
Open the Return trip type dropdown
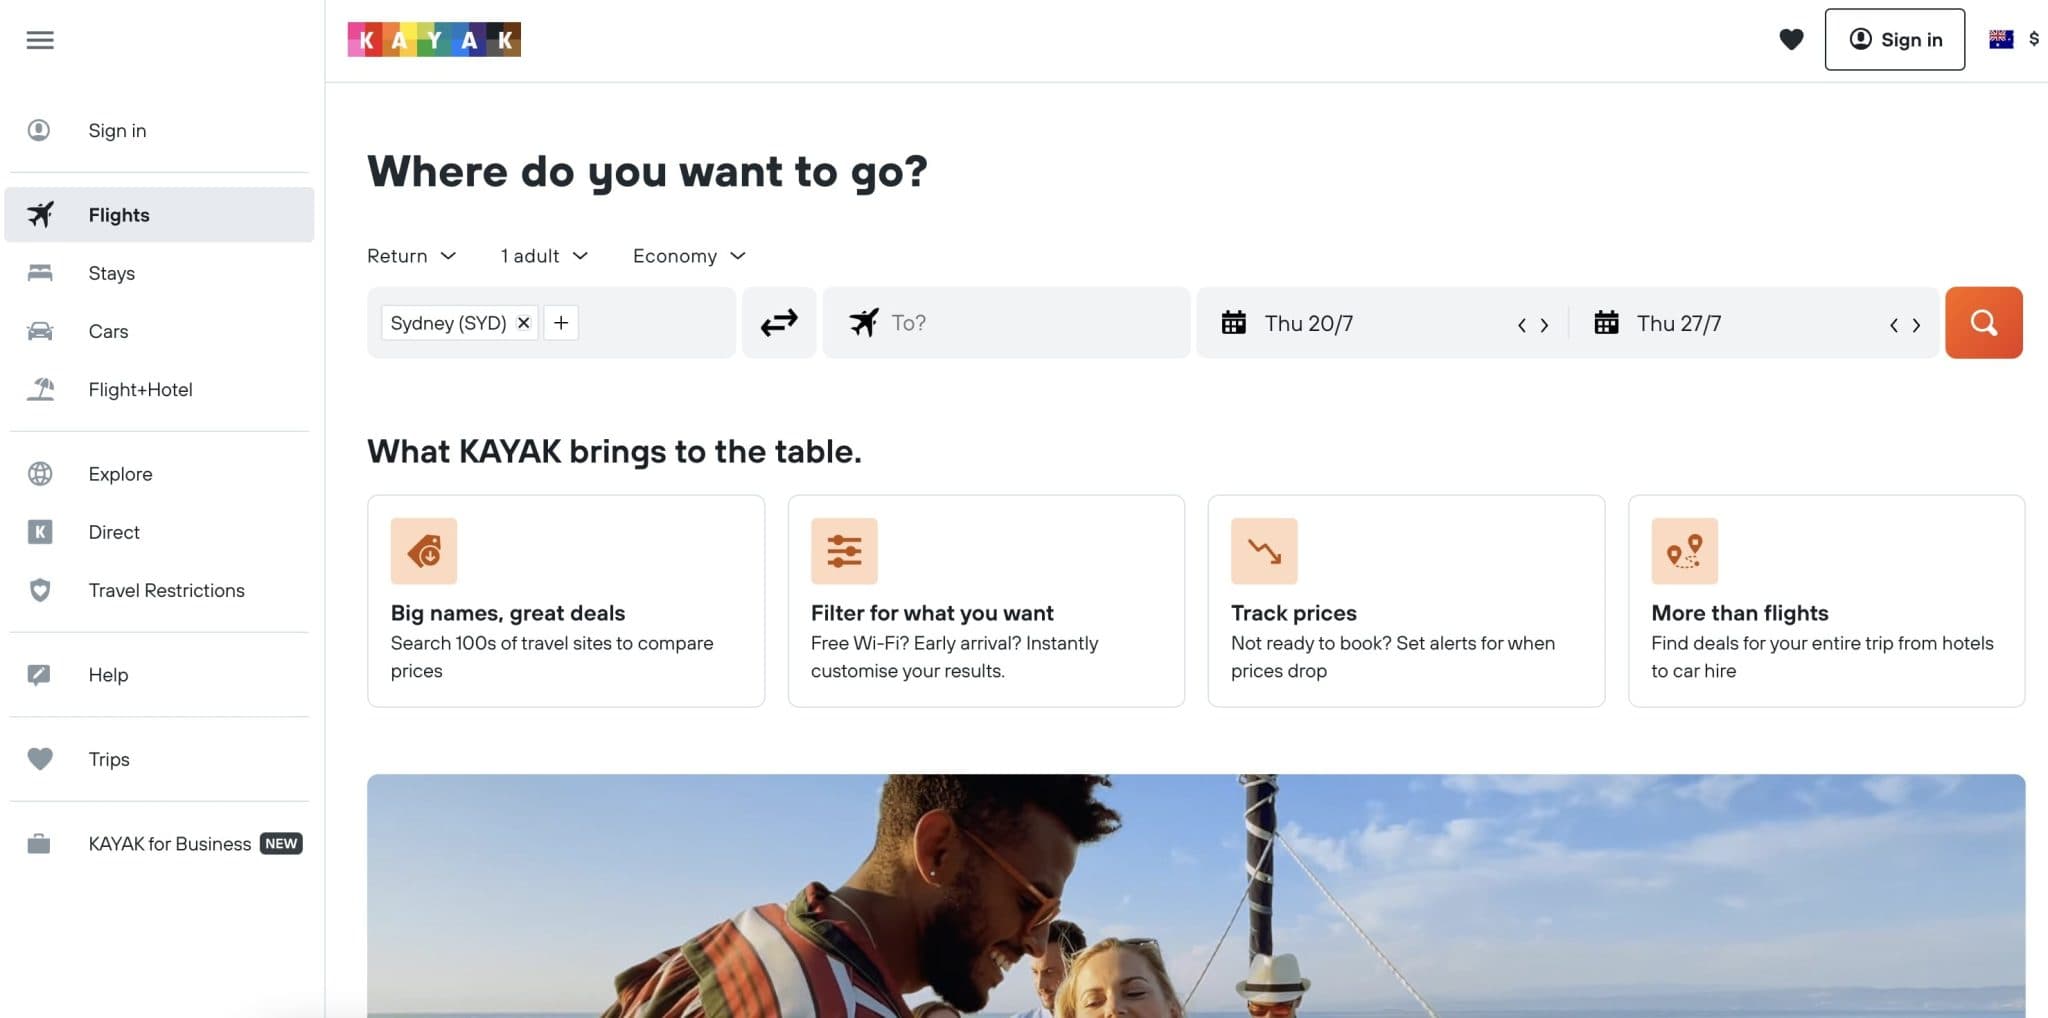411,256
